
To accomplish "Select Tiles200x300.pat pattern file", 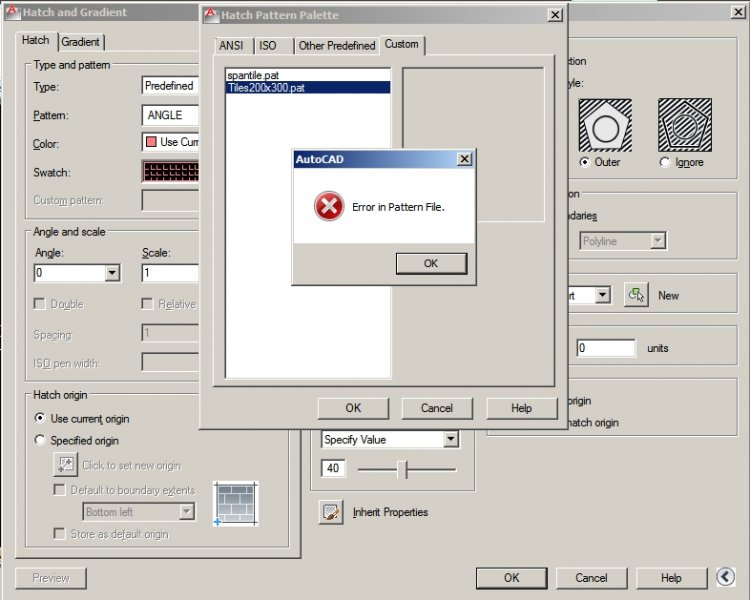I will [308, 88].
